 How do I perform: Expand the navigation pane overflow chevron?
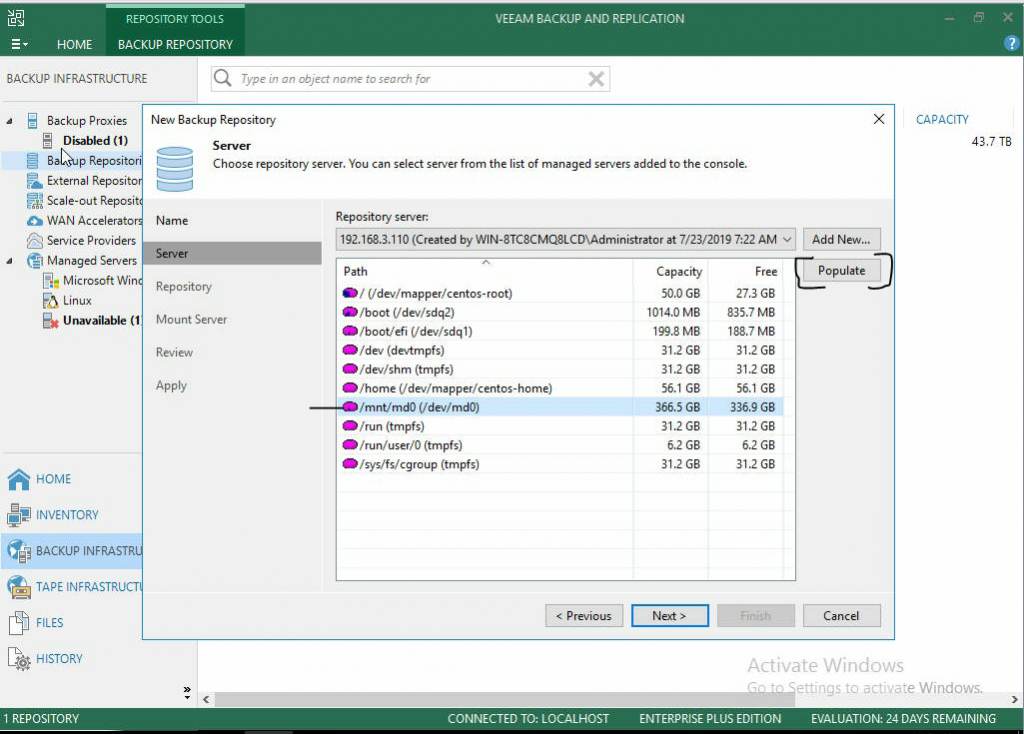[x=187, y=692]
